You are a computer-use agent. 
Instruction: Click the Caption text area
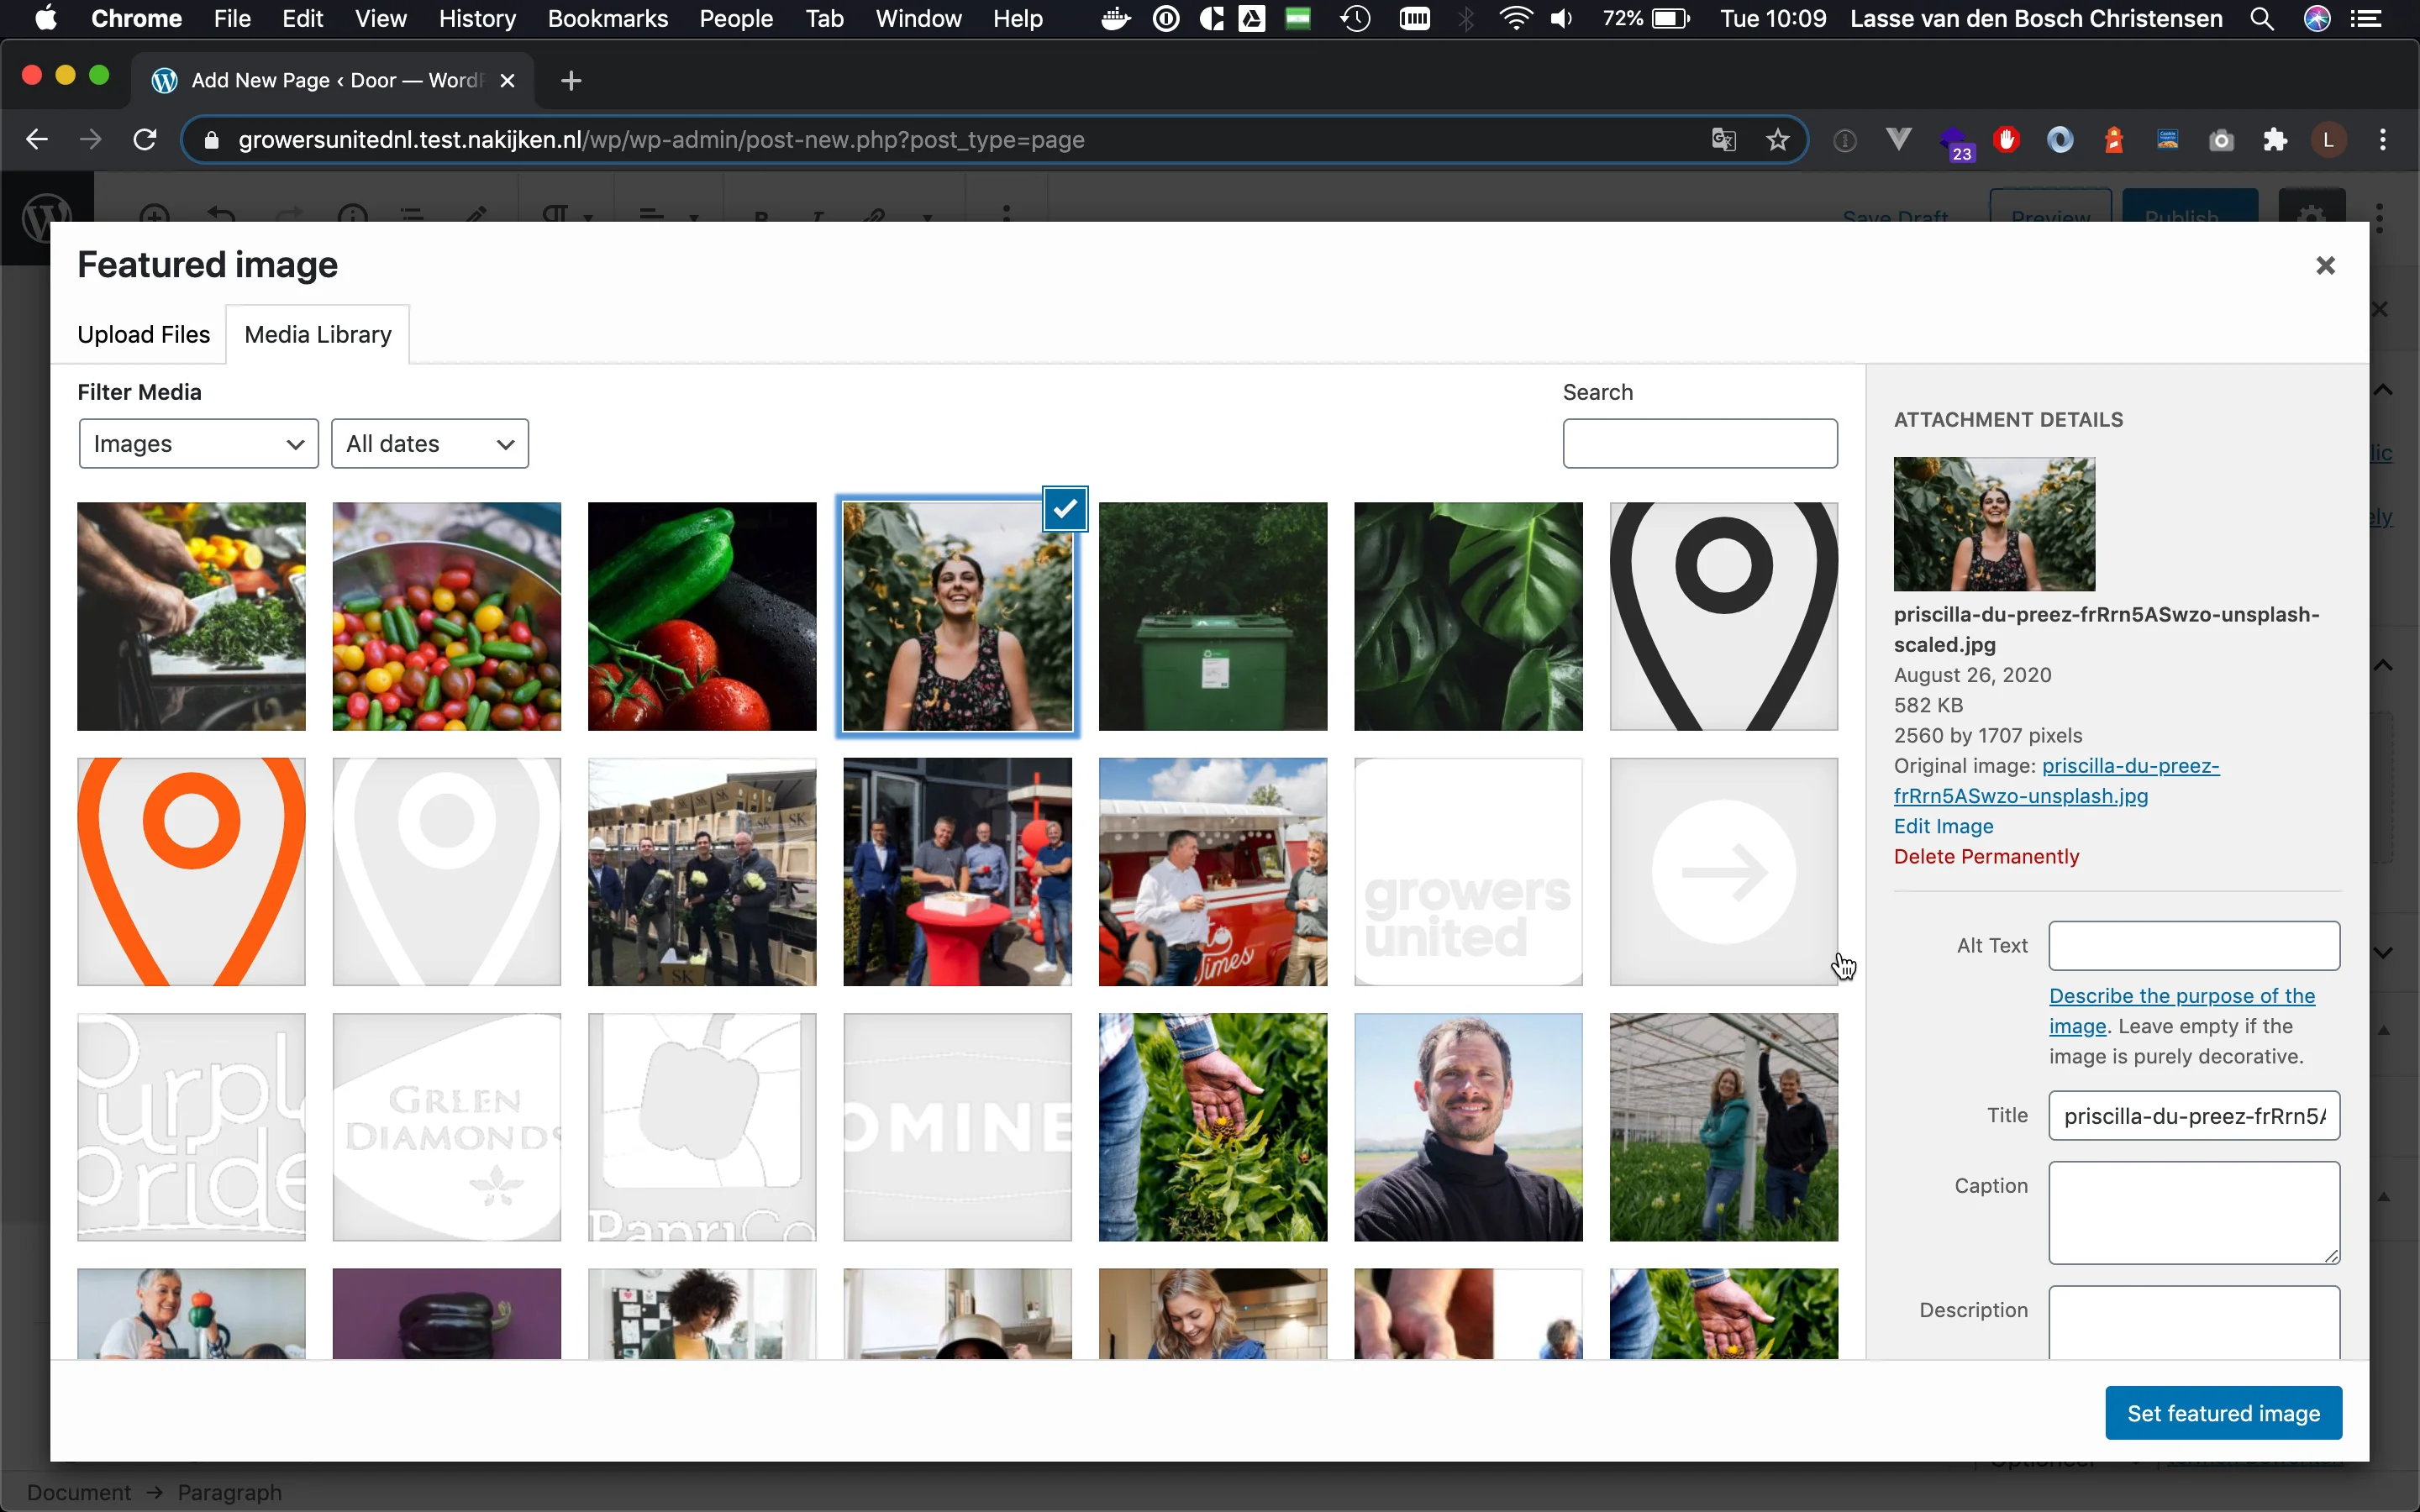(2194, 1212)
